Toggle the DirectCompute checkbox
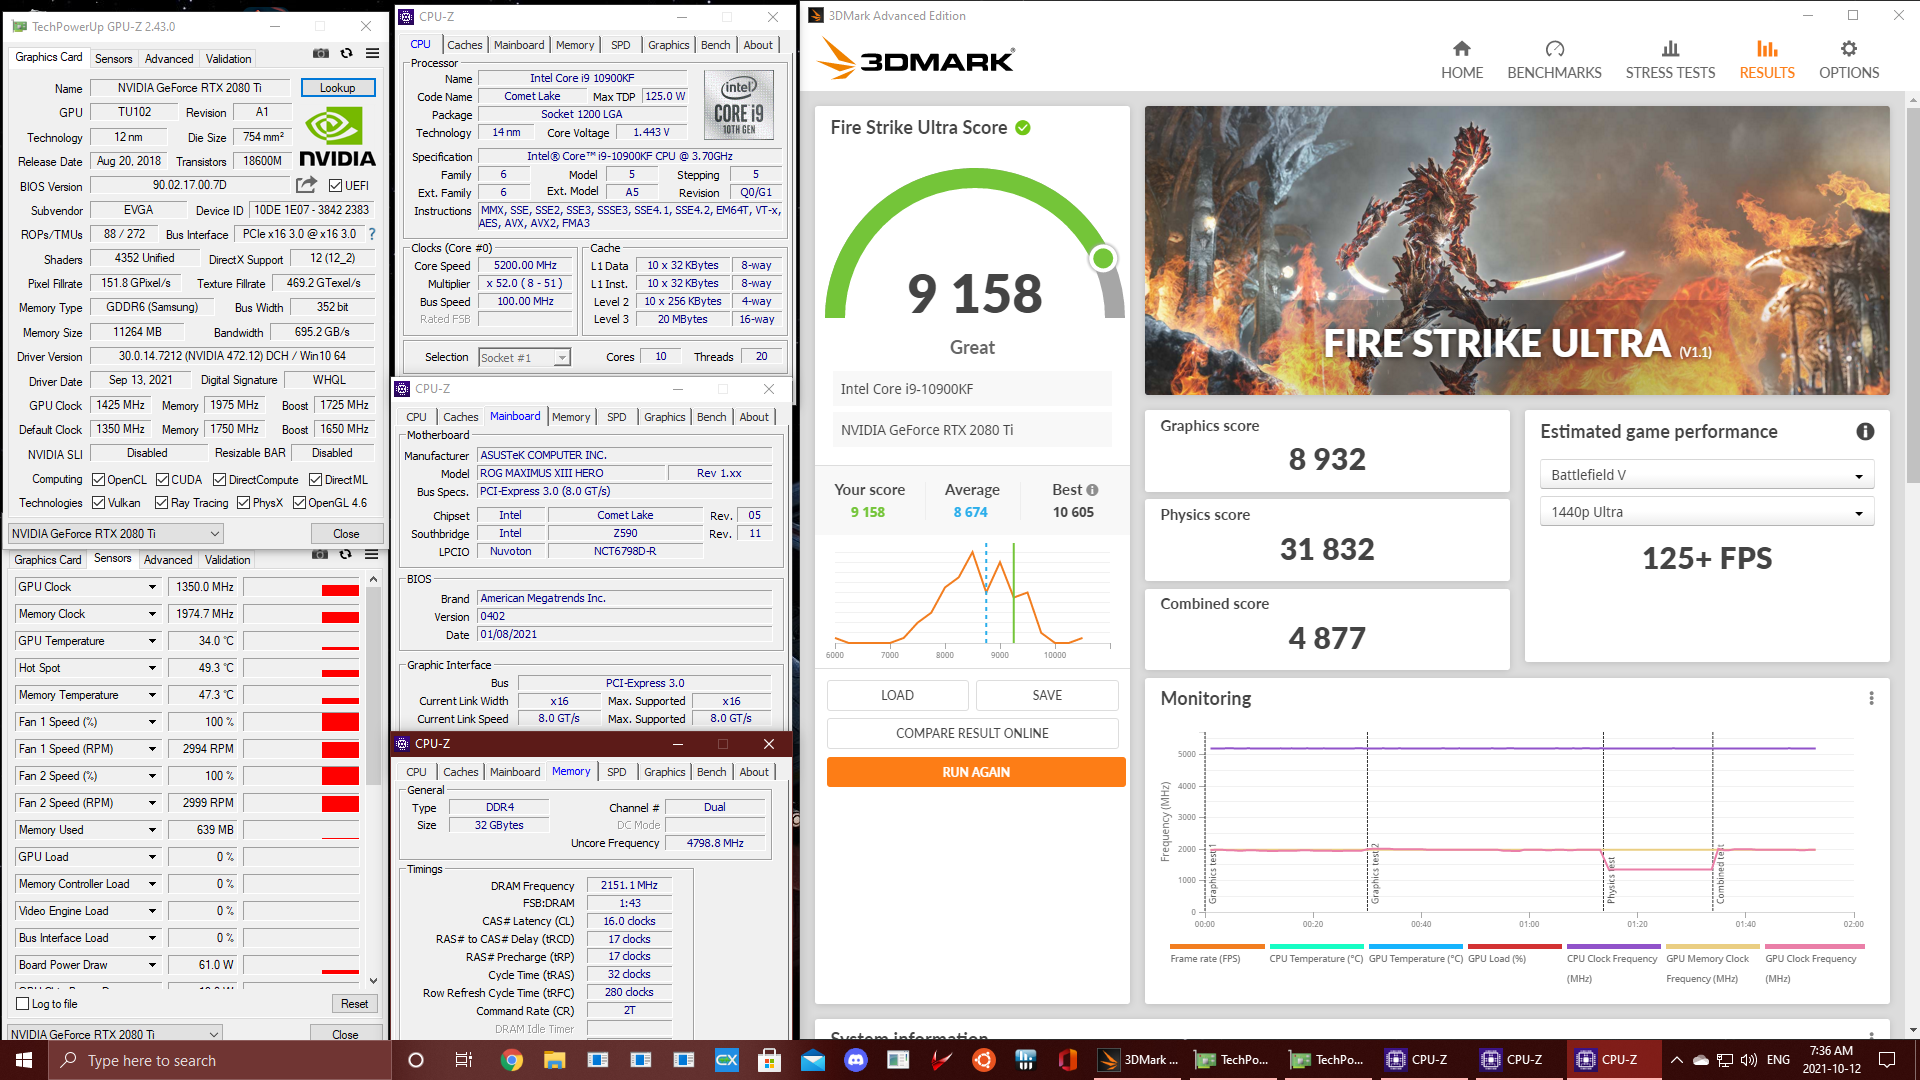This screenshot has width=1920, height=1080. click(x=220, y=480)
